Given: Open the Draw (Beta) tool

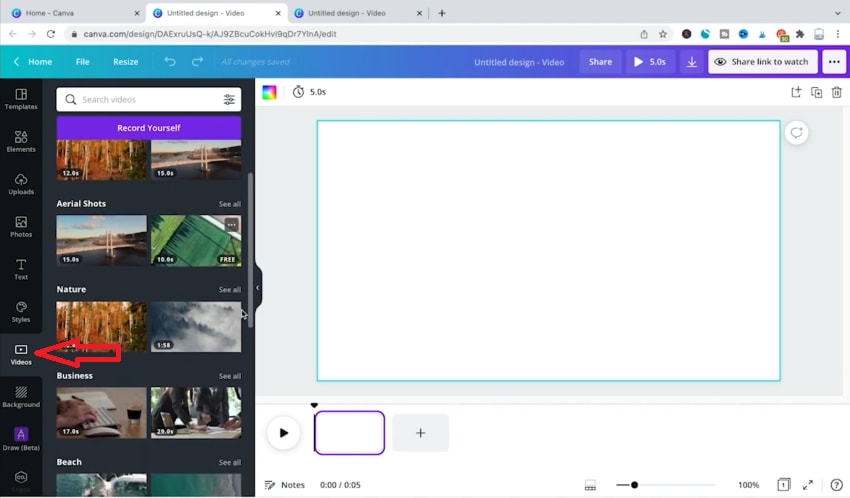Looking at the screenshot, I should click(21, 439).
